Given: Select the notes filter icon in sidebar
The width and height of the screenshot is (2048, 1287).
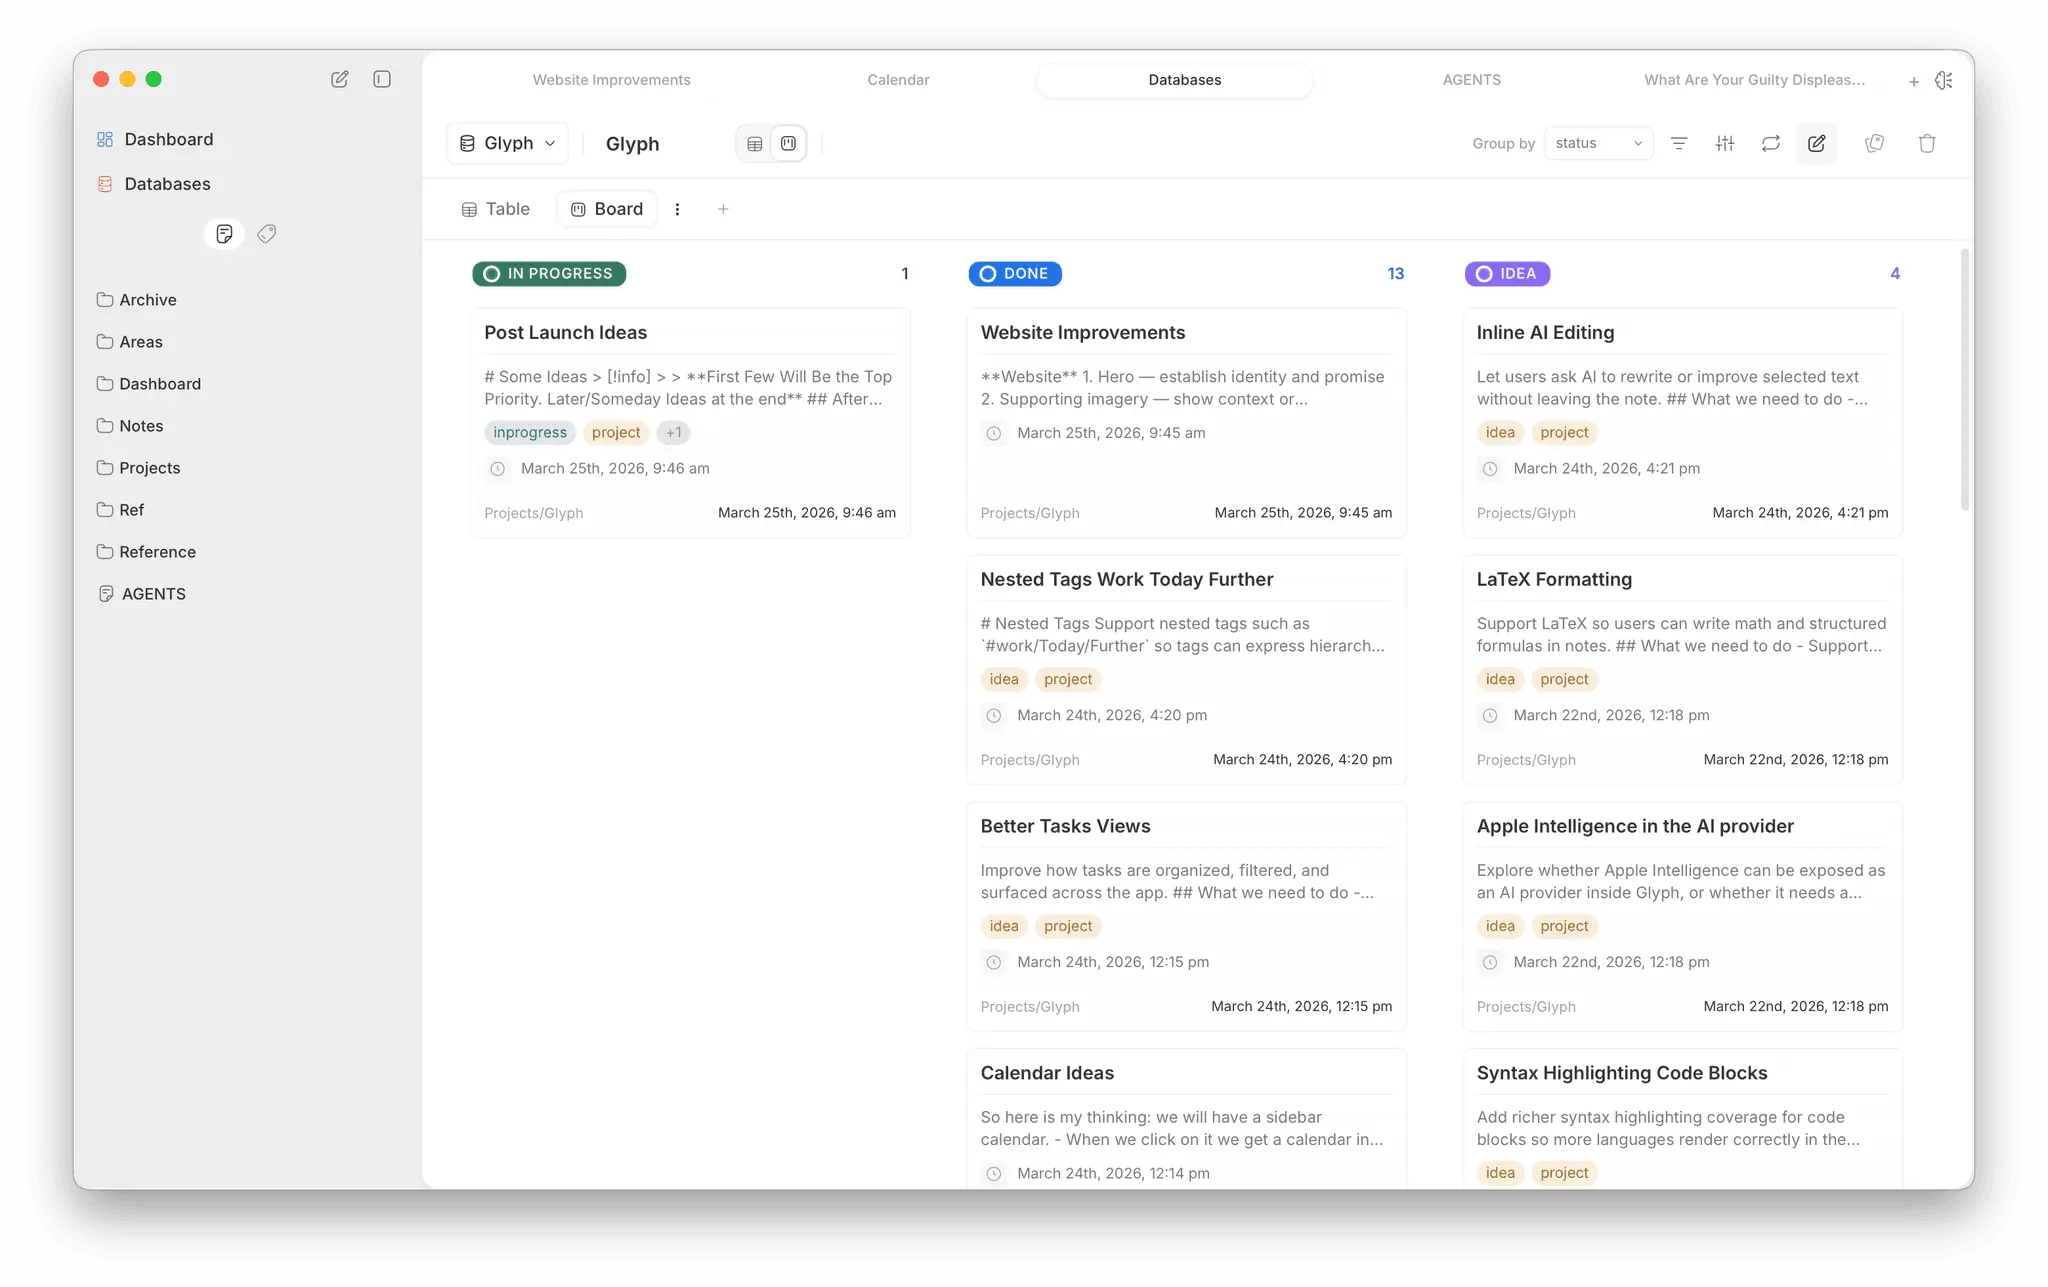Looking at the screenshot, I should pyautogui.click(x=224, y=234).
